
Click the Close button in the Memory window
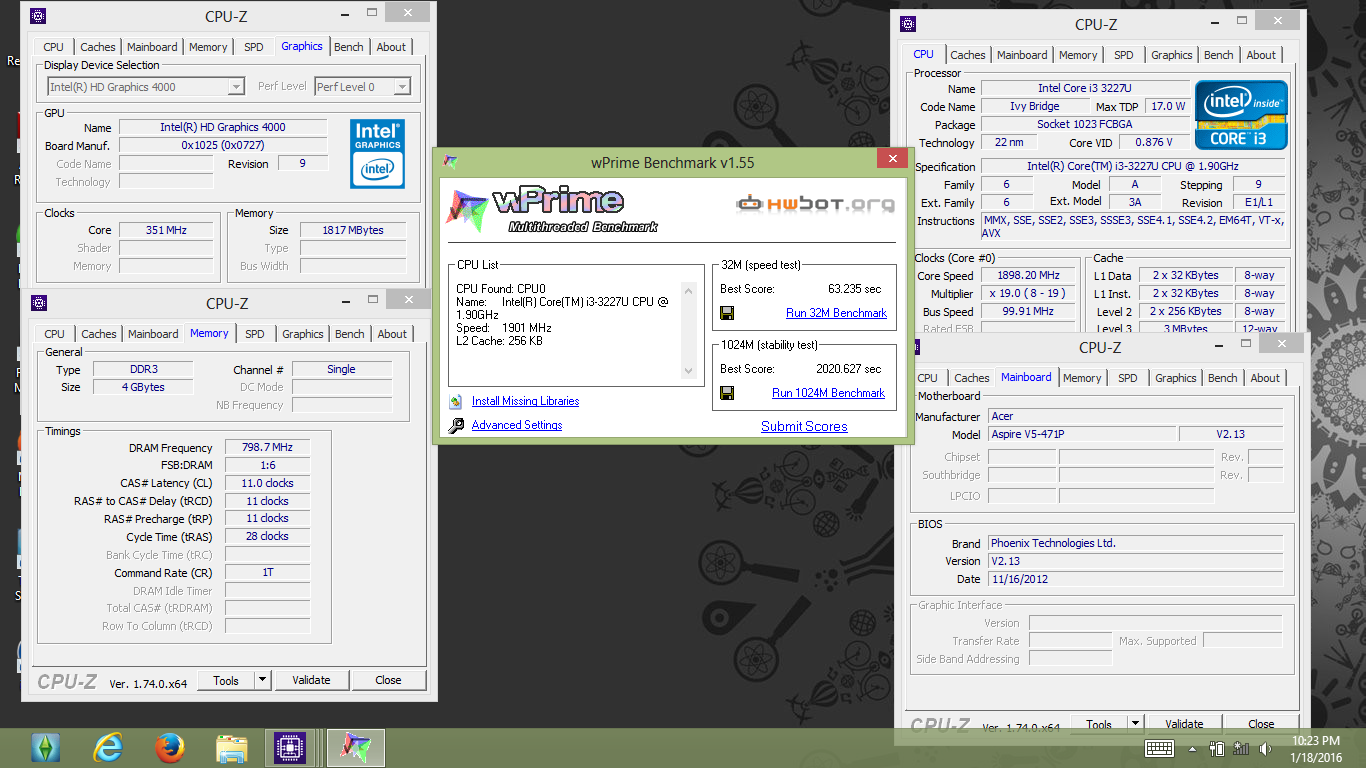pos(388,680)
